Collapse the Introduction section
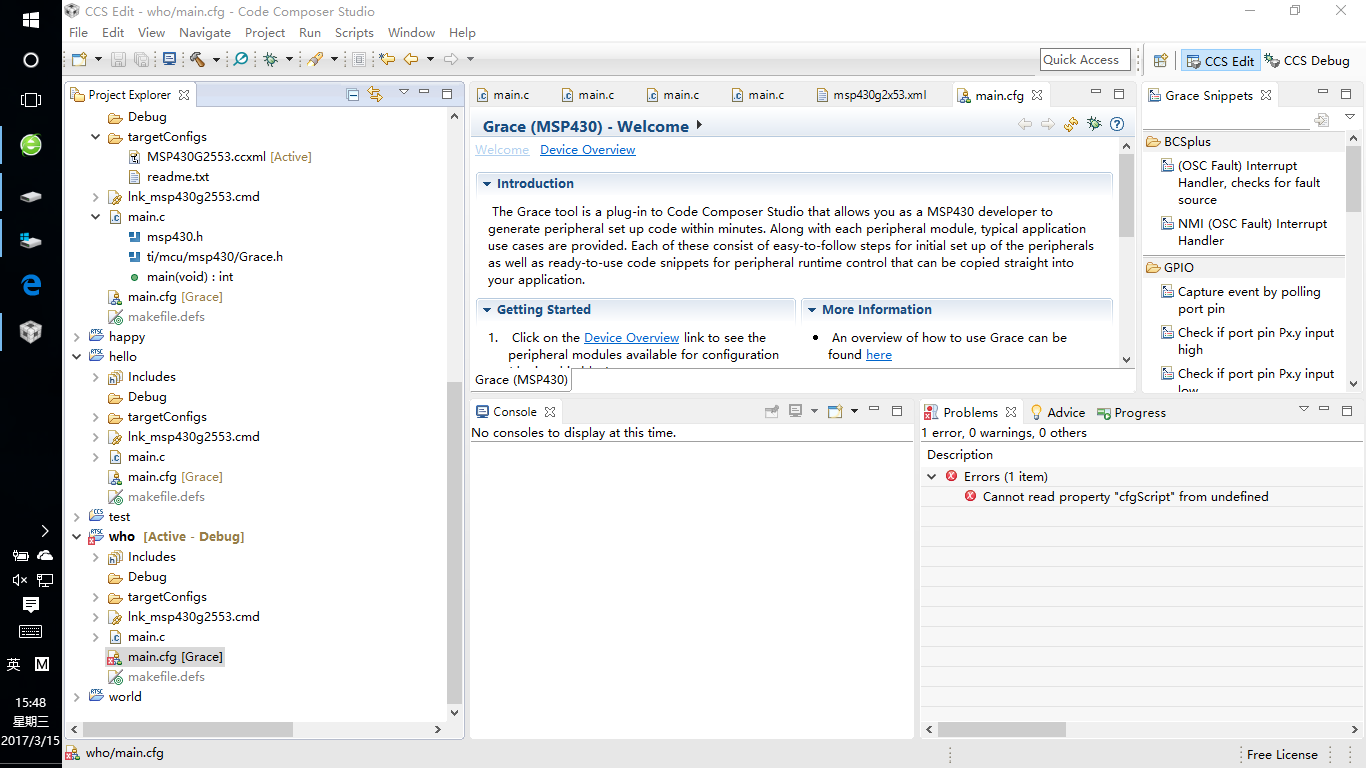The image size is (1366, 768). [x=487, y=184]
